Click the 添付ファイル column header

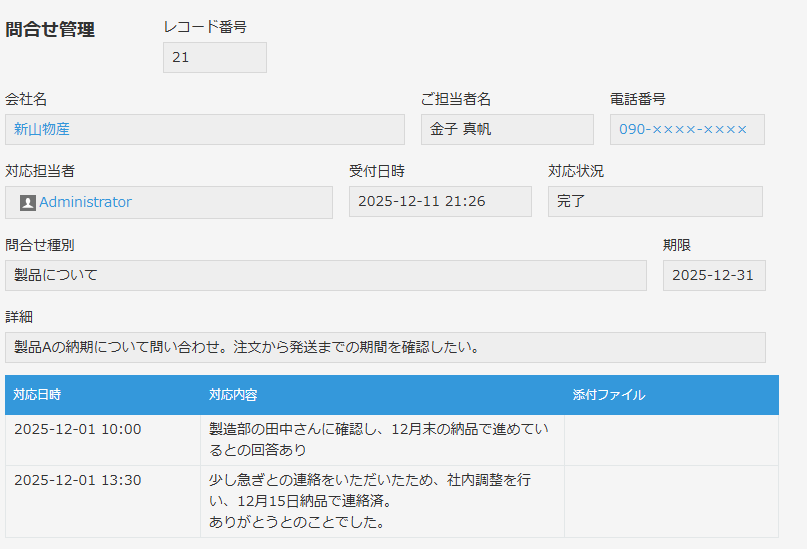click(x=609, y=395)
